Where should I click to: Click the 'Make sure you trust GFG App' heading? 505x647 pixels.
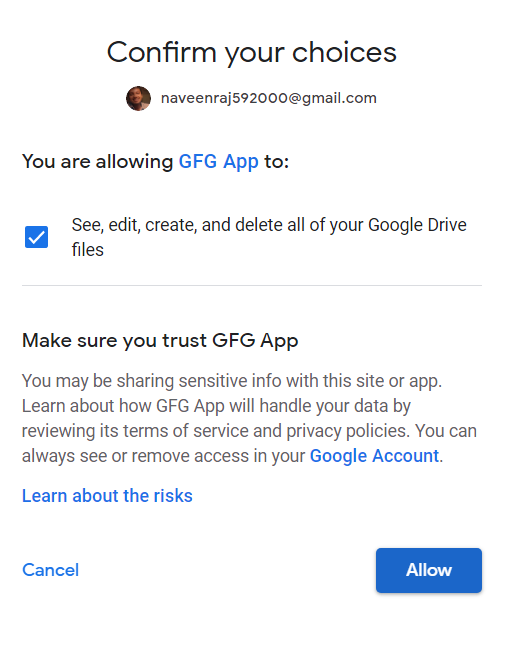pos(160,341)
